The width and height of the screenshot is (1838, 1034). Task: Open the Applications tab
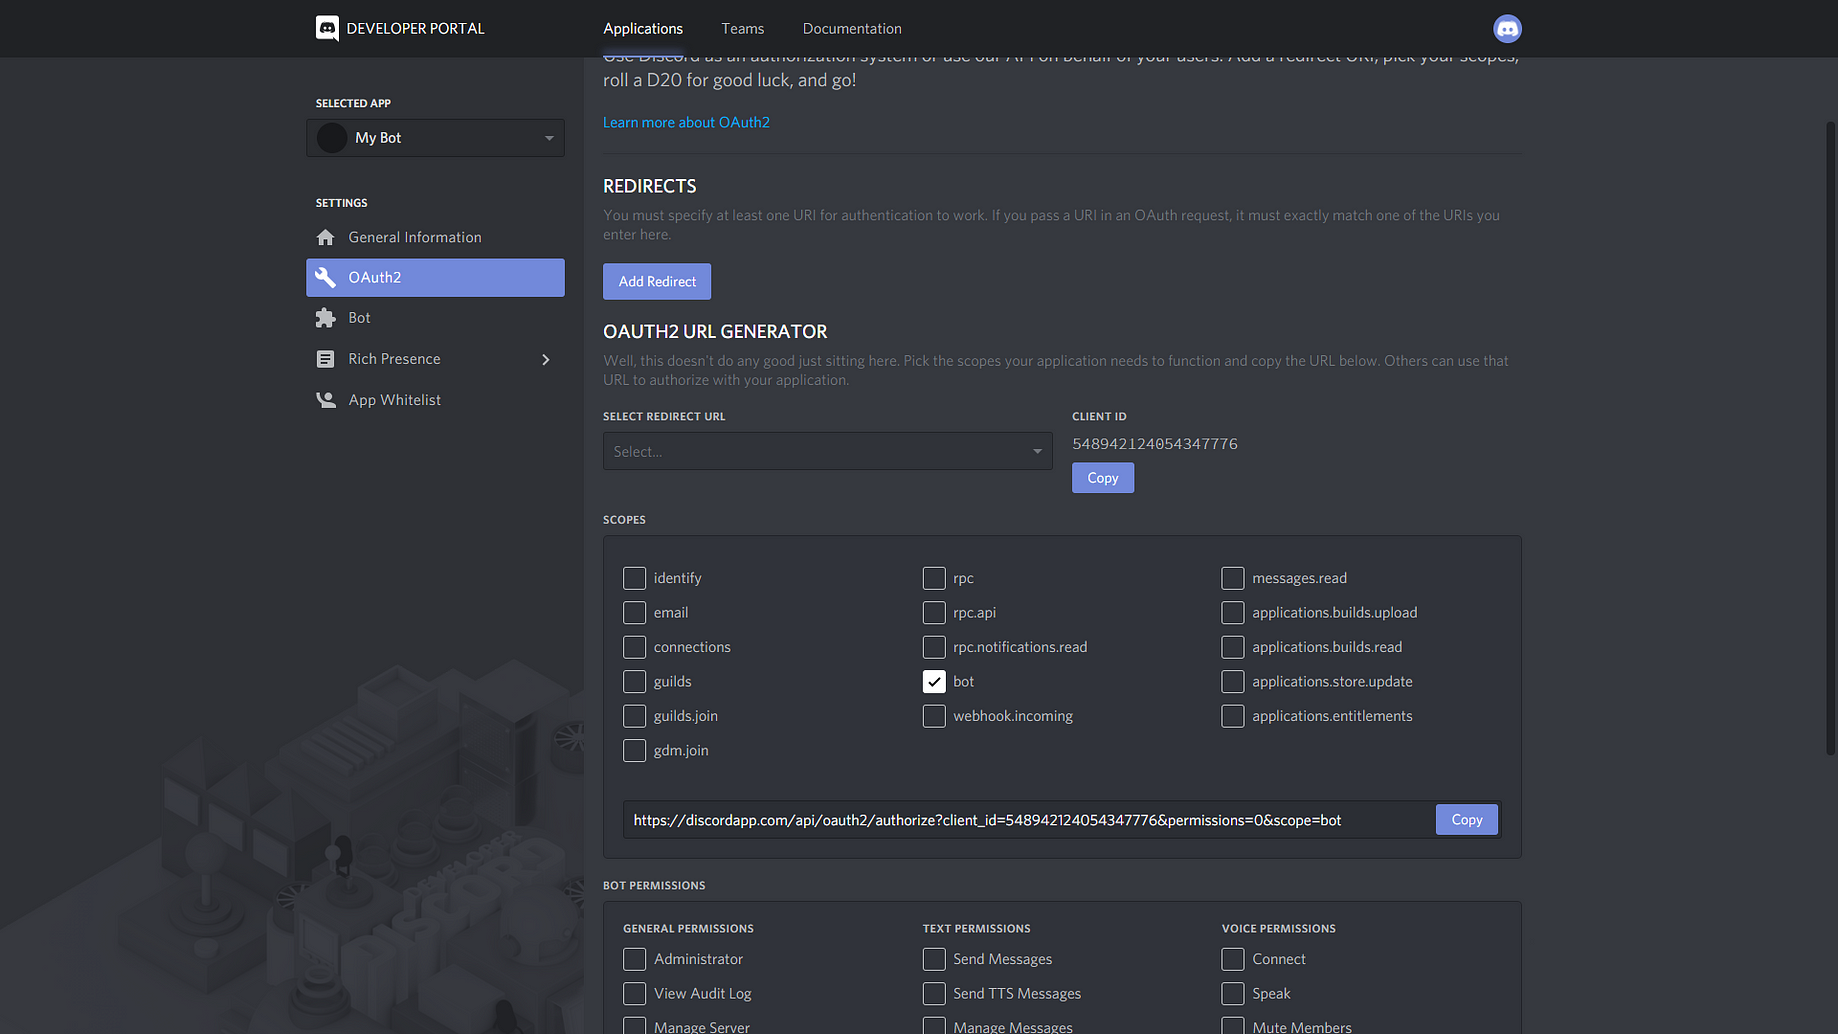click(643, 28)
